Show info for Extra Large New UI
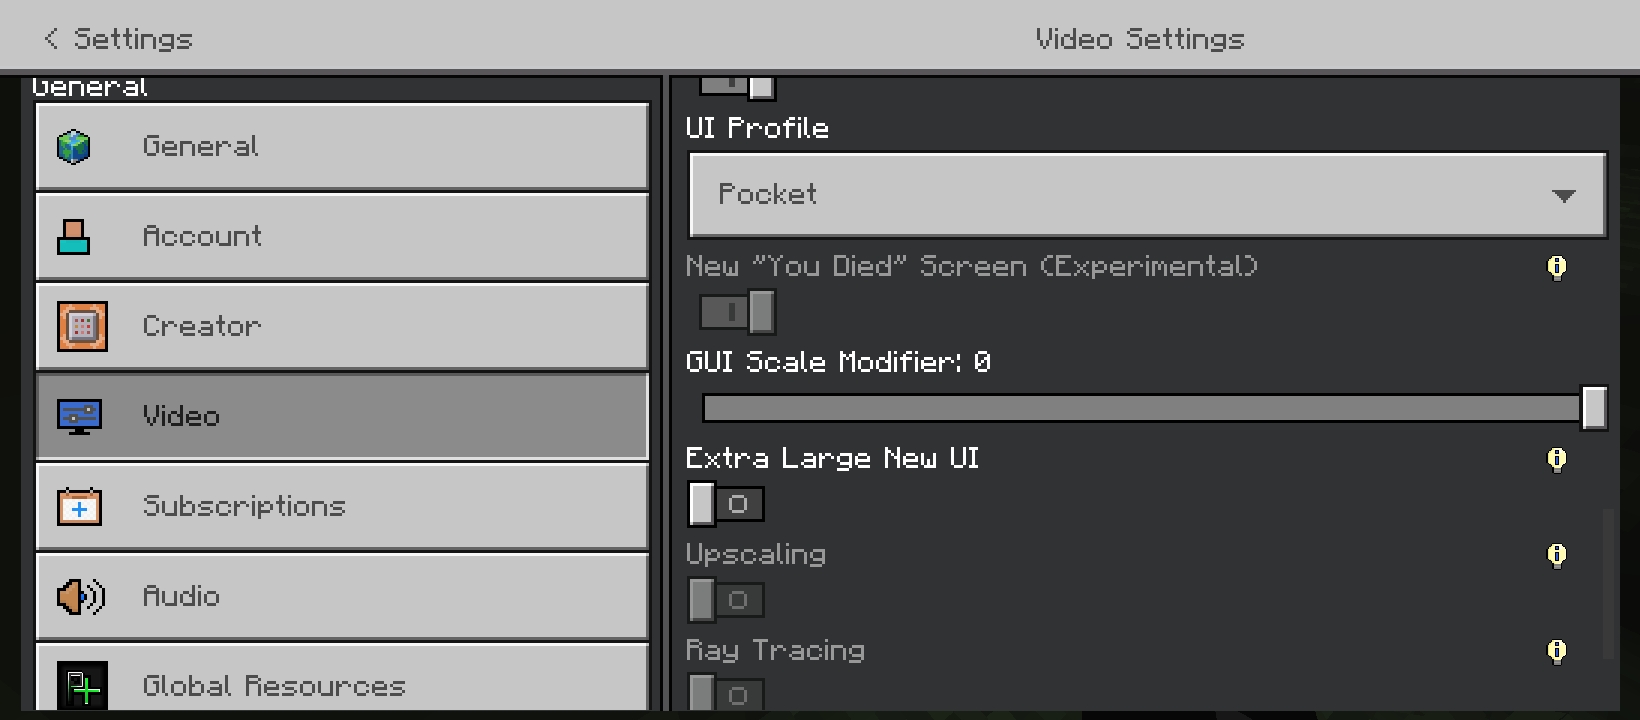Image resolution: width=1640 pixels, height=720 pixels. click(1556, 459)
